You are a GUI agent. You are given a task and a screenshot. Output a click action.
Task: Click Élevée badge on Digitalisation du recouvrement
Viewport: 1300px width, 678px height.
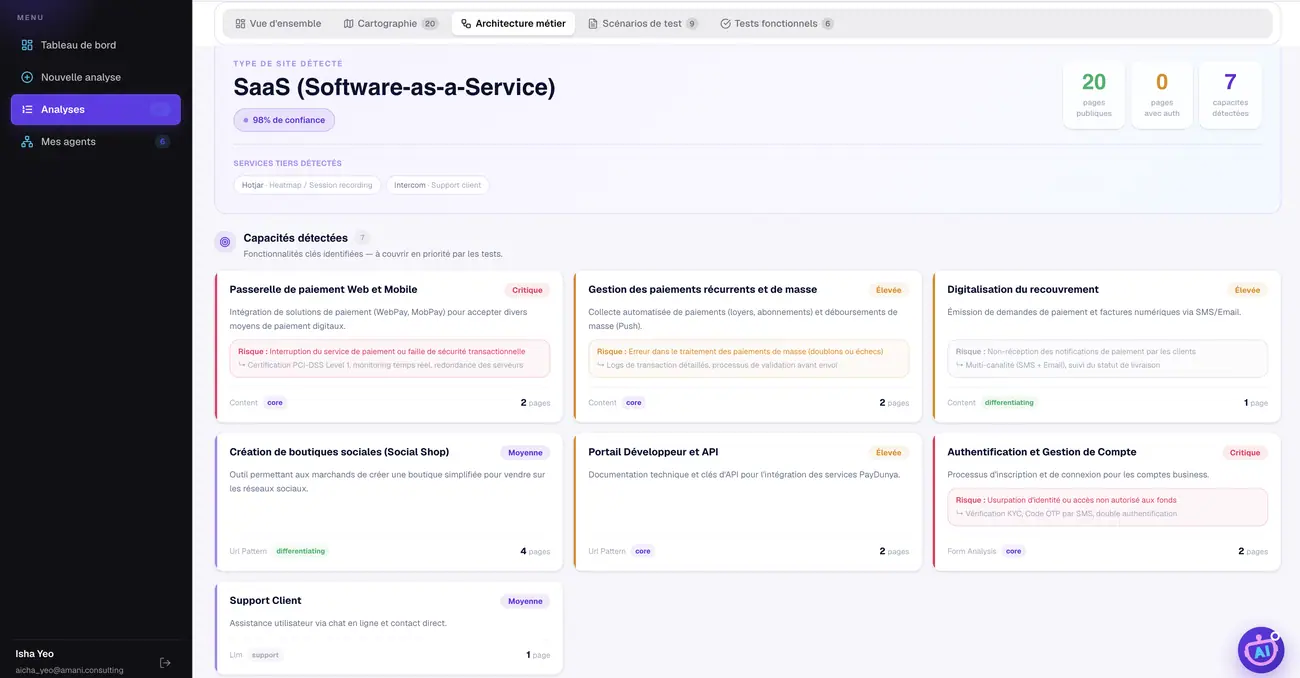[x=1247, y=290]
